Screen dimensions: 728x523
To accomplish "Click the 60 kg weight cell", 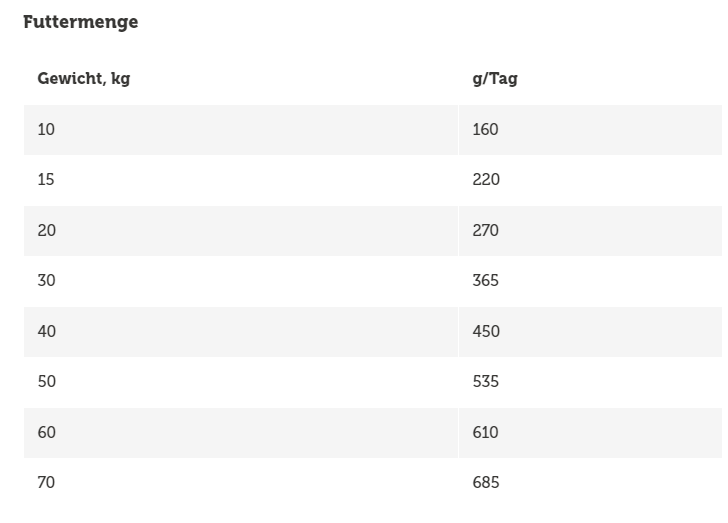I will [46, 432].
